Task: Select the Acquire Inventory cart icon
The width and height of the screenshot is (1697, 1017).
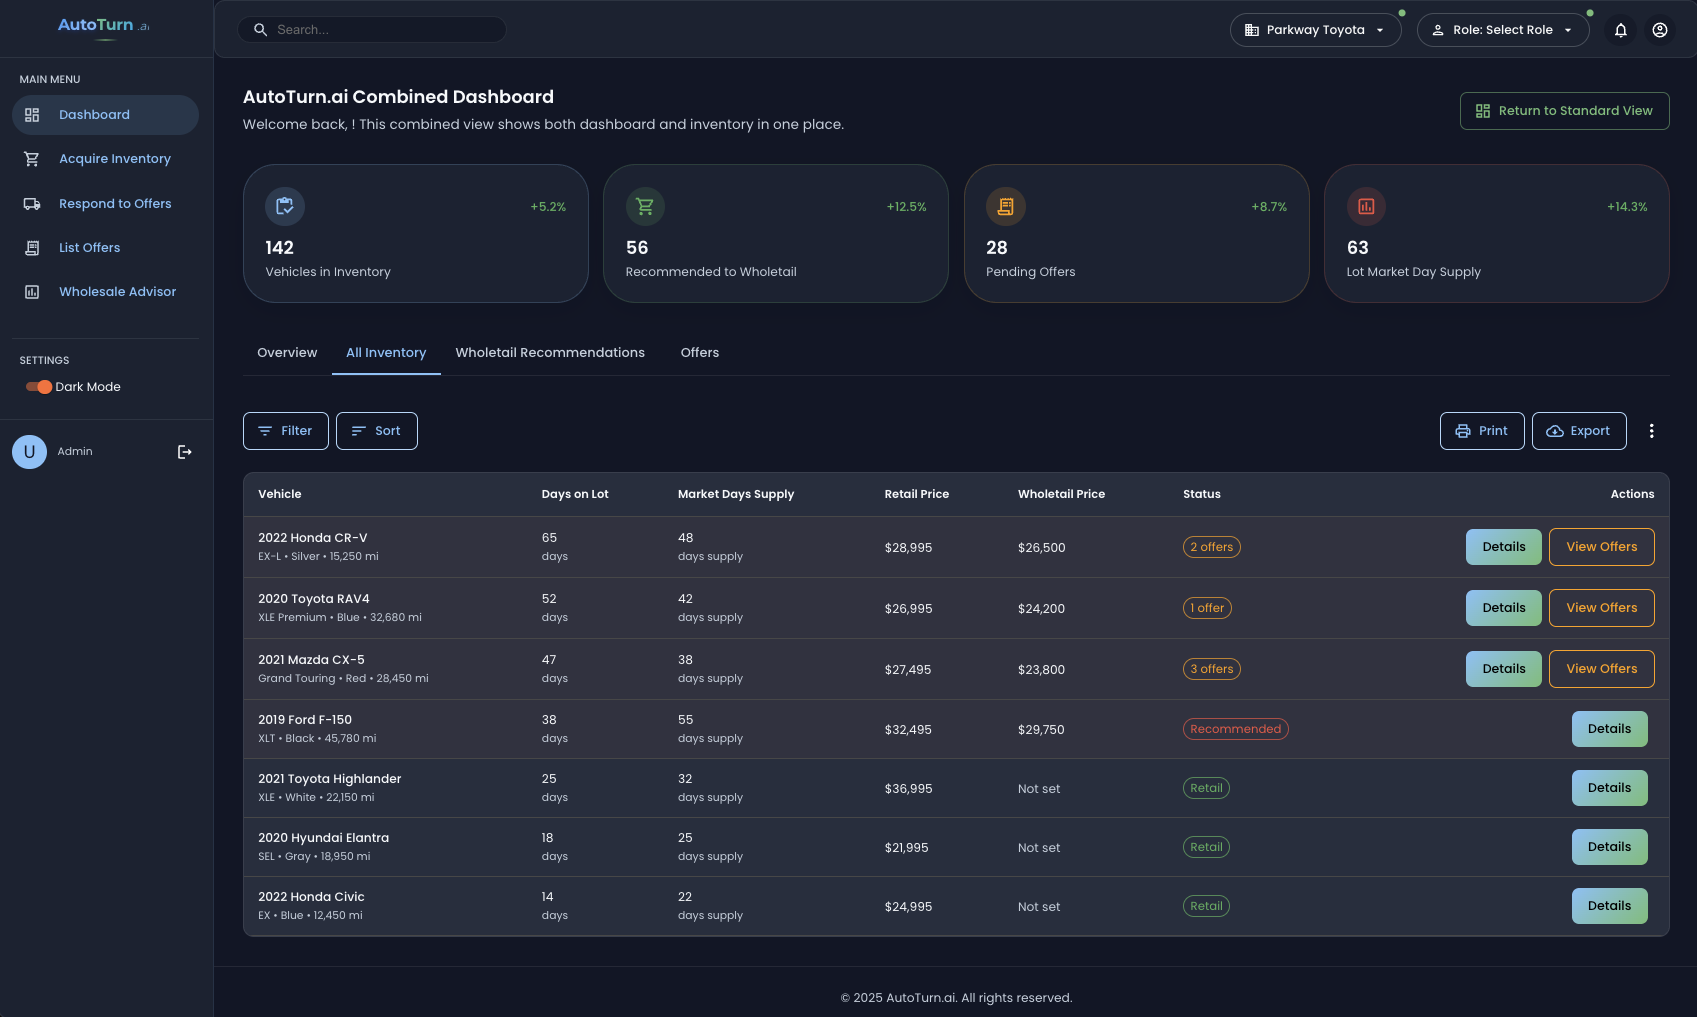Action: click(31, 158)
